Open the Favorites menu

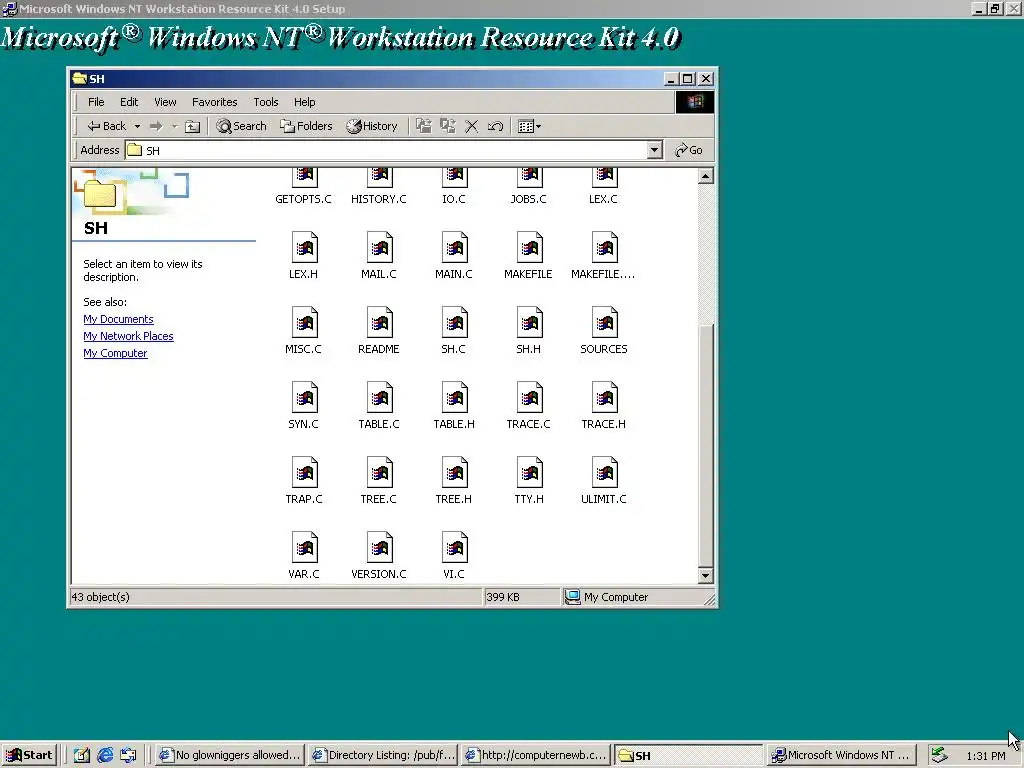[214, 102]
